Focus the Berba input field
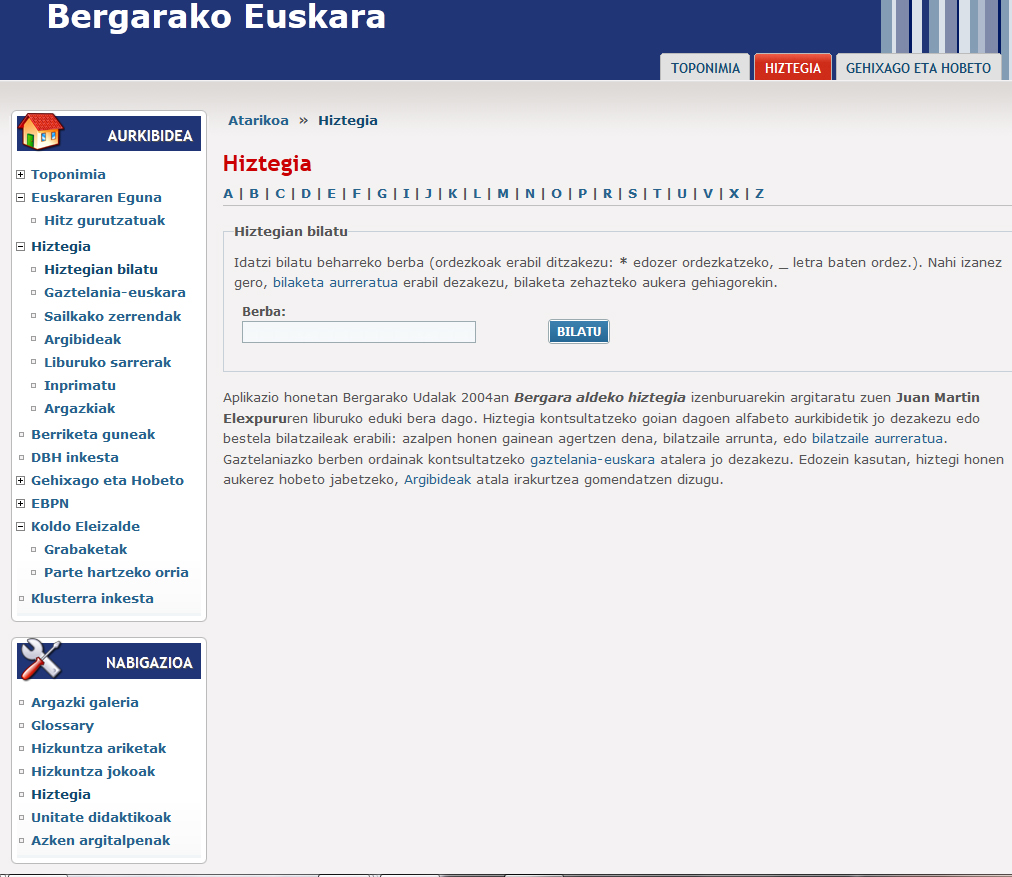The height and width of the screenshot is (877, 1012). (x=359, y=332)
